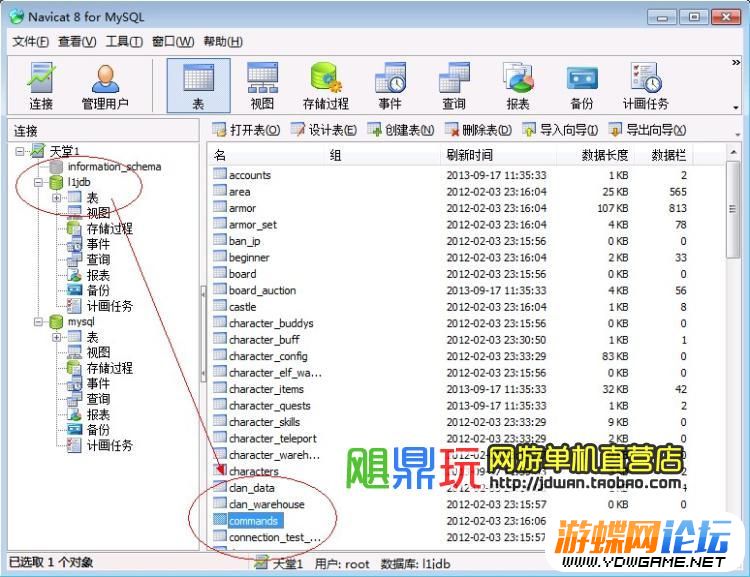
Task: Click scroll-up arrow of table list
Action: (732, 153)
